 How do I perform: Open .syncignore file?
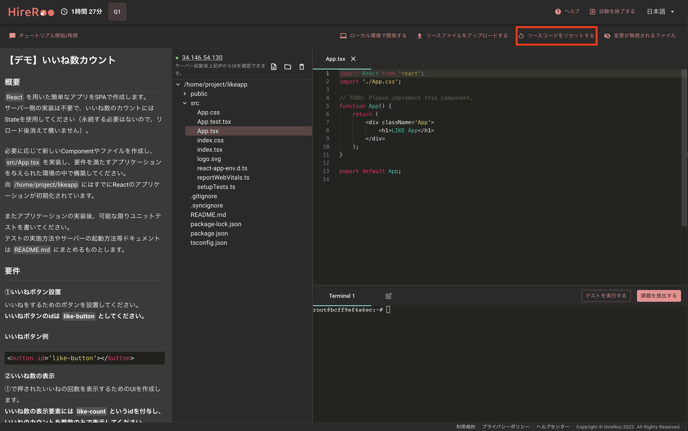point(207,205)
